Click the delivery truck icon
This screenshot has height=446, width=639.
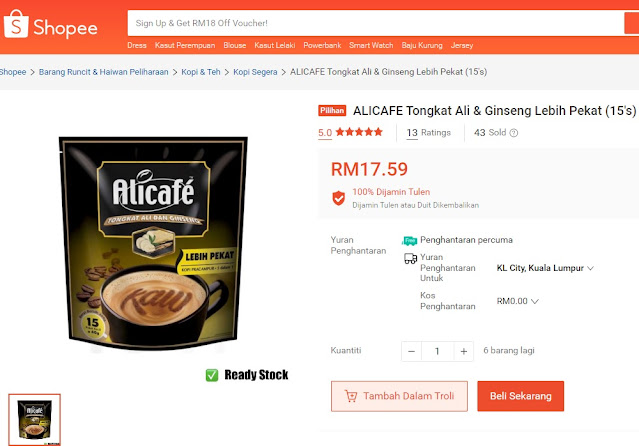[x=410, y=258]
